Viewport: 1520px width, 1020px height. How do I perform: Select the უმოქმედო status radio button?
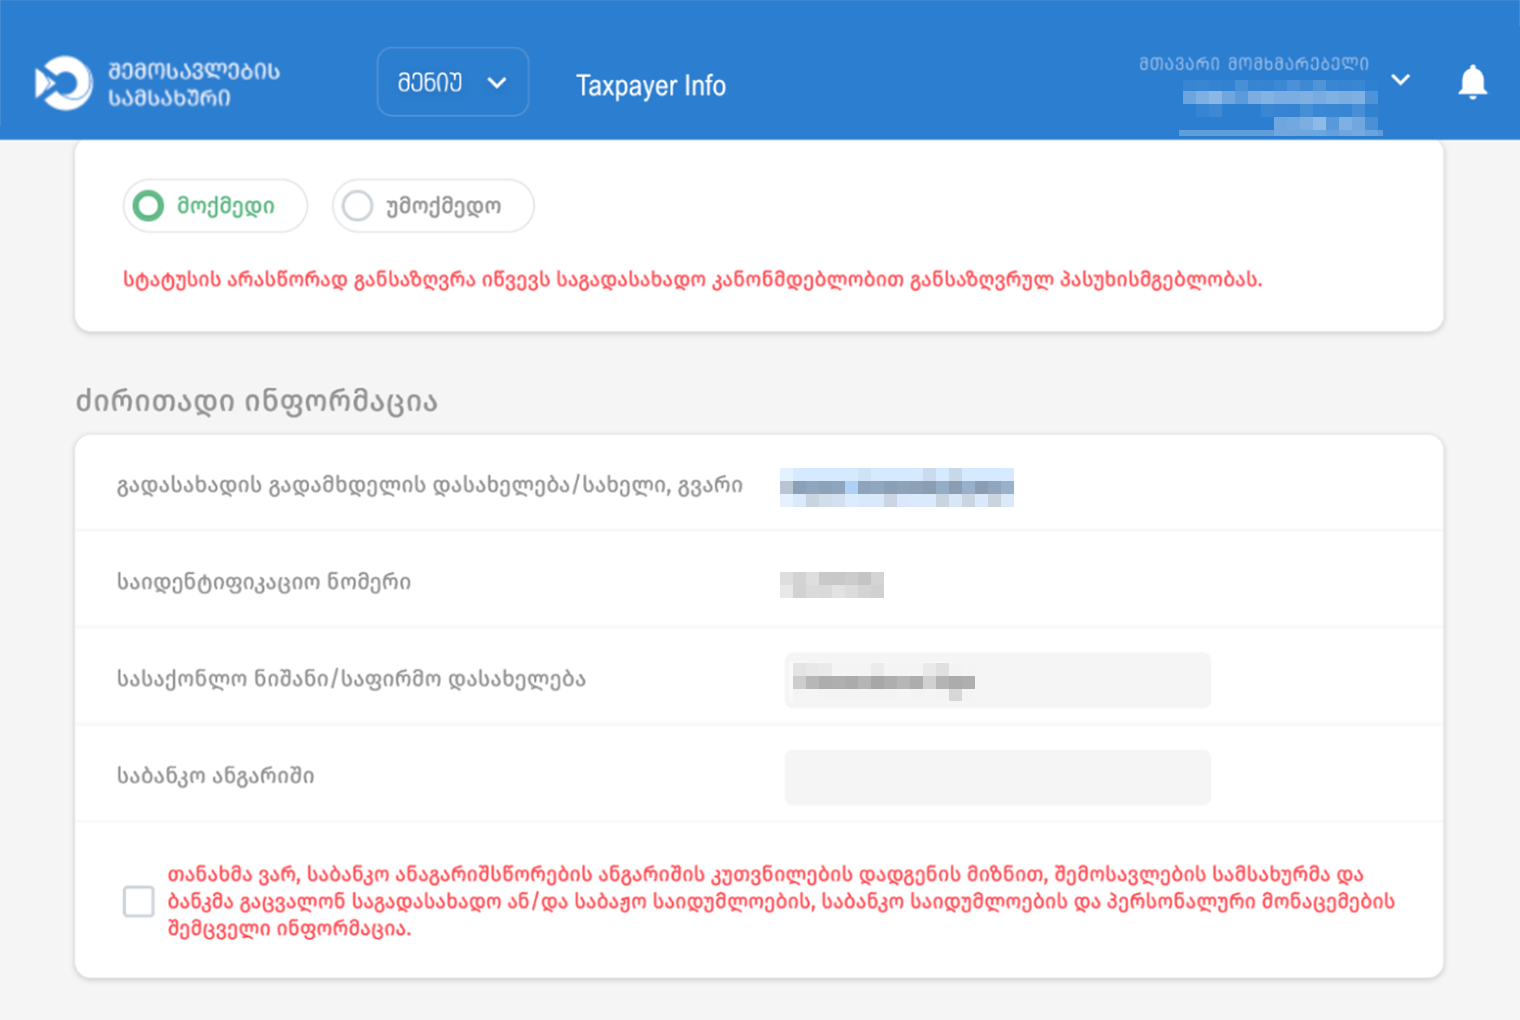tap(358, 206)
